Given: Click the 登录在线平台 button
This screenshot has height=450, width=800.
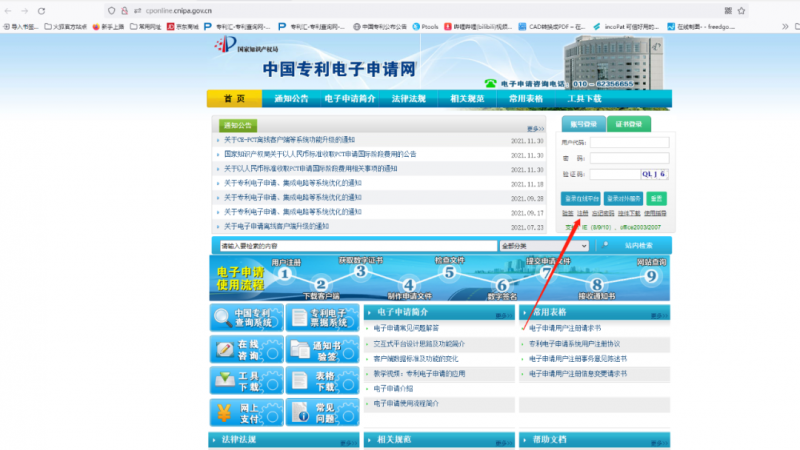Looking at the screenshot, I should coord(581,198).
